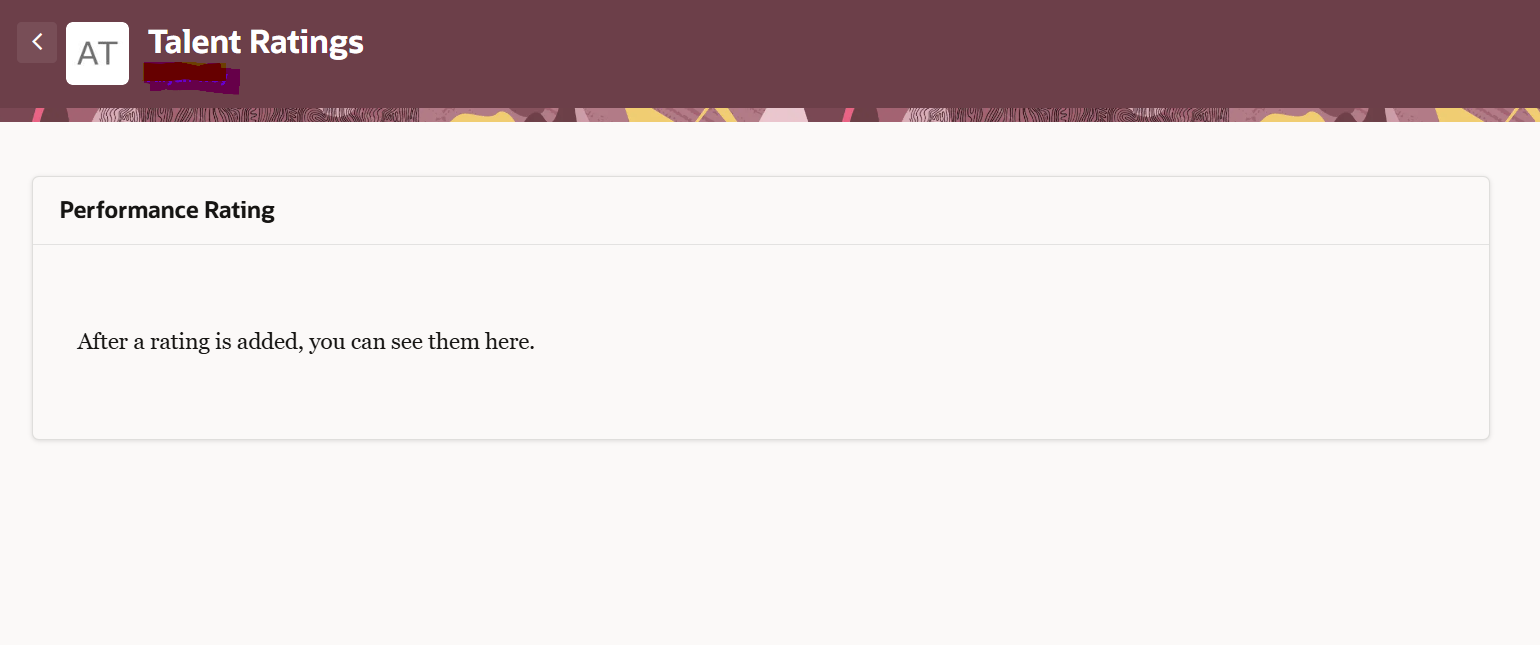Click 'you can see them here' text
The height and width of the screenshot is (645, 1540).
click(422, 341)
